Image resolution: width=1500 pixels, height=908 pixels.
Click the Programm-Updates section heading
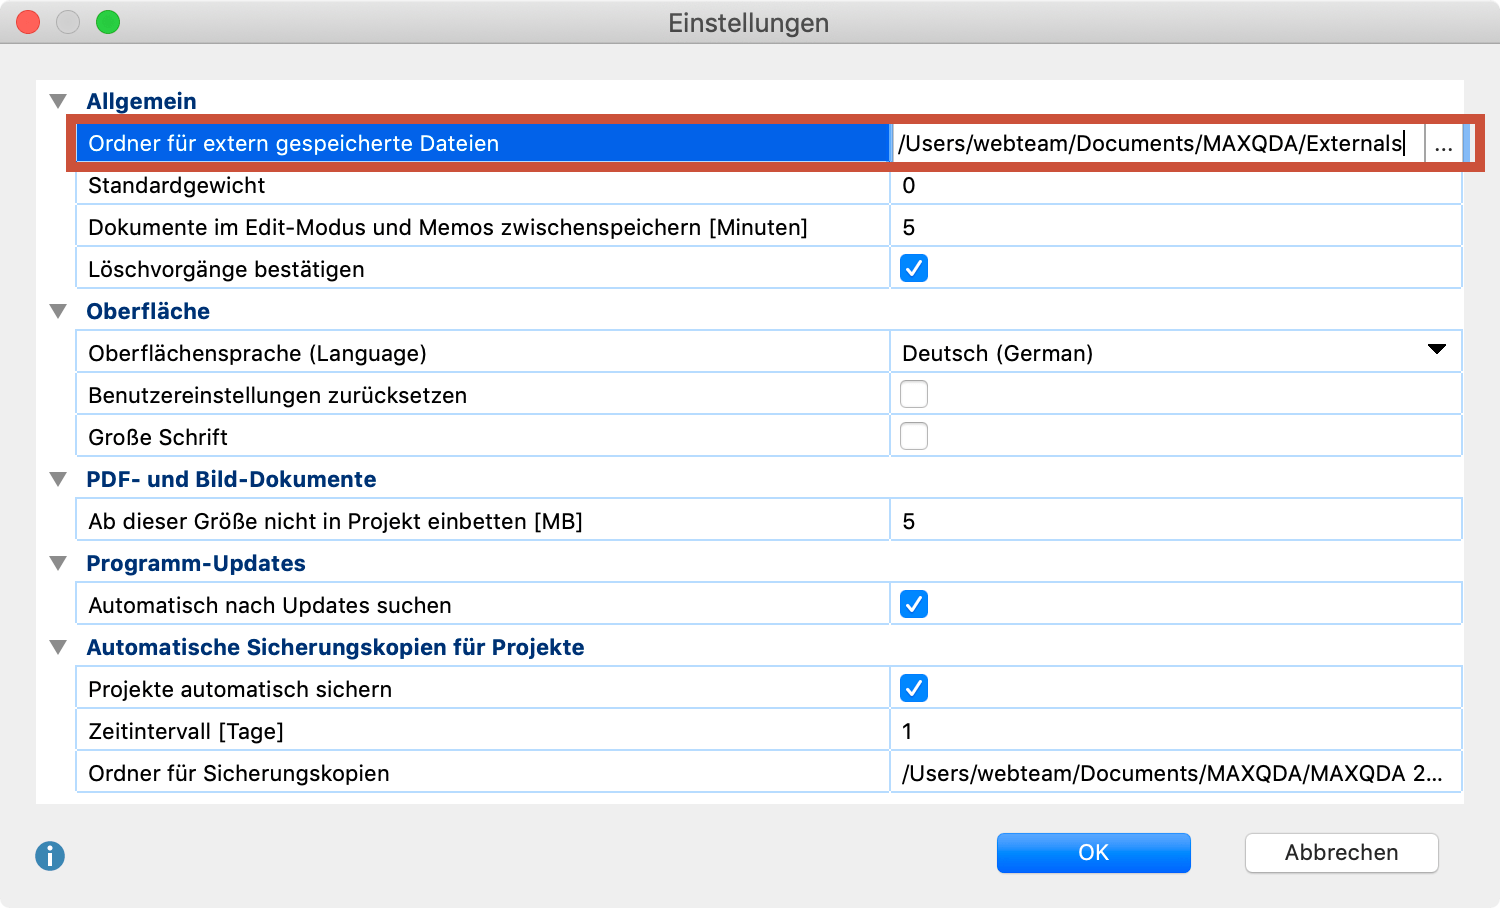point(196,563)
